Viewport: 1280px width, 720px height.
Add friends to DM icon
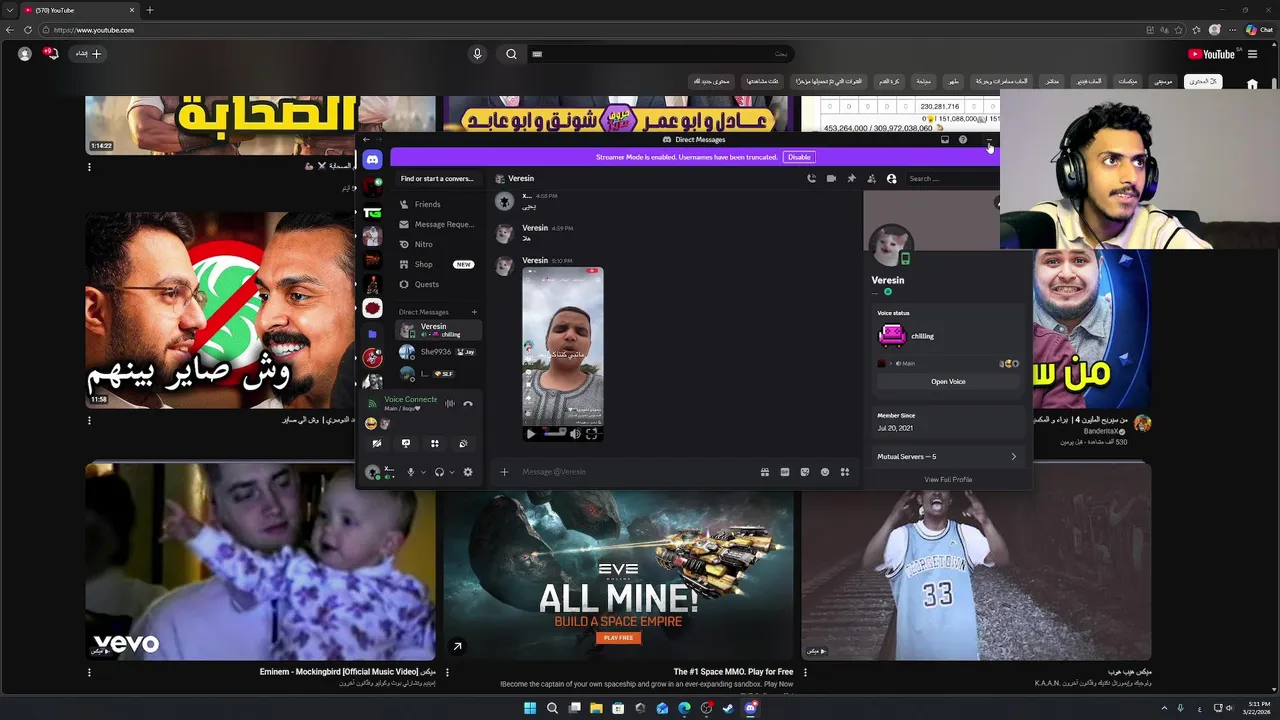871,179
